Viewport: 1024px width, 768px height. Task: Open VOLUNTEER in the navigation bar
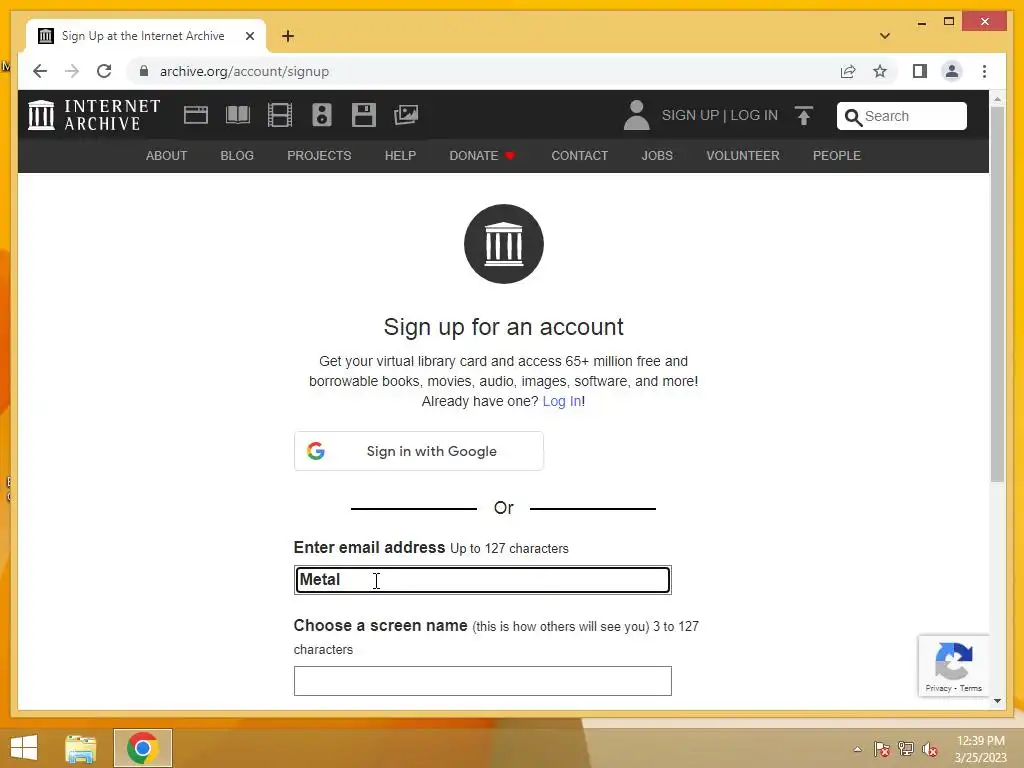[743, 155]
